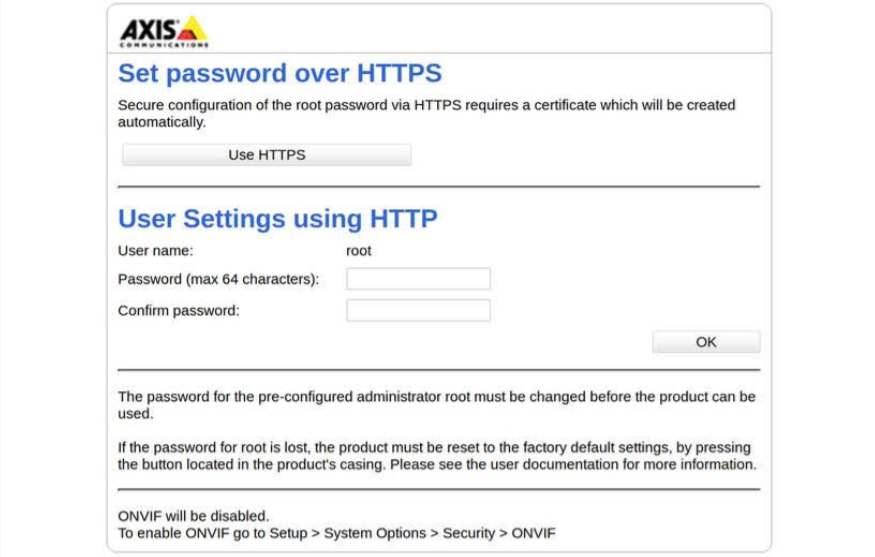Confirm settings with the OK button

pyautogui.click(x=706, y=342)
